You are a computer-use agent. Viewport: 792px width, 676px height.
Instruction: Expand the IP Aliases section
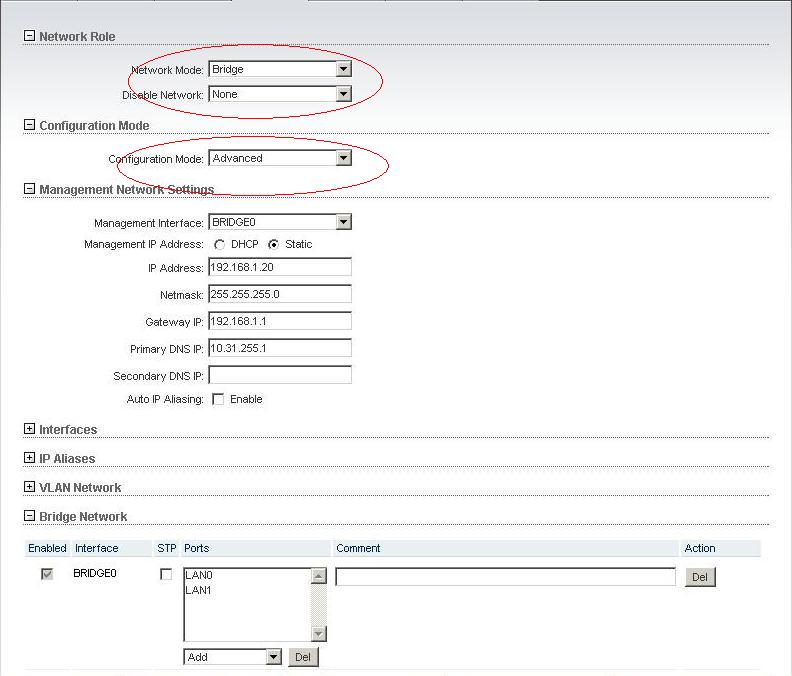(29, 459)
